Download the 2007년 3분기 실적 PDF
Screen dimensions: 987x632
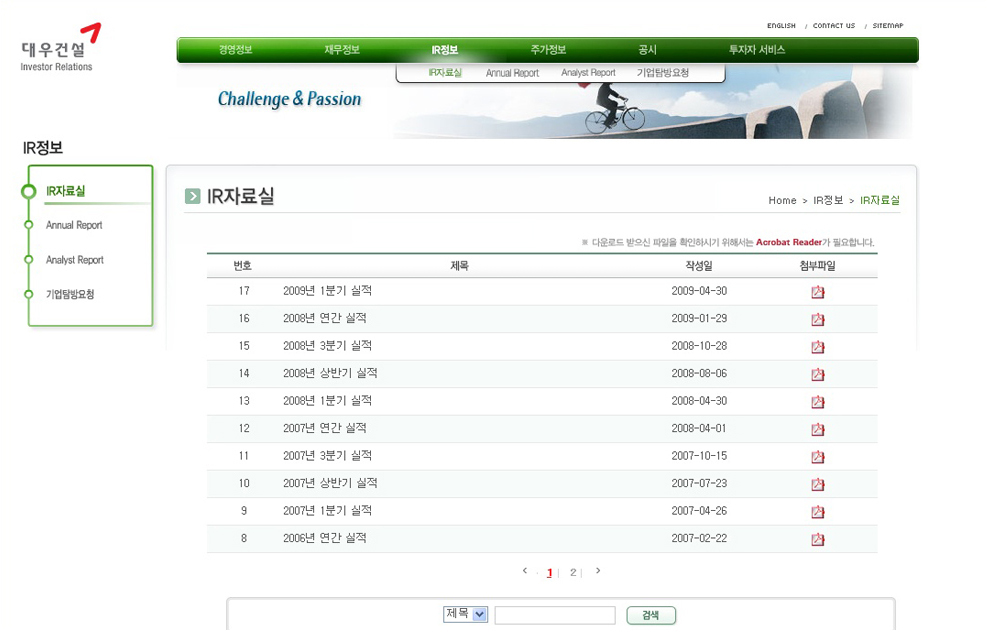[817, 457]
